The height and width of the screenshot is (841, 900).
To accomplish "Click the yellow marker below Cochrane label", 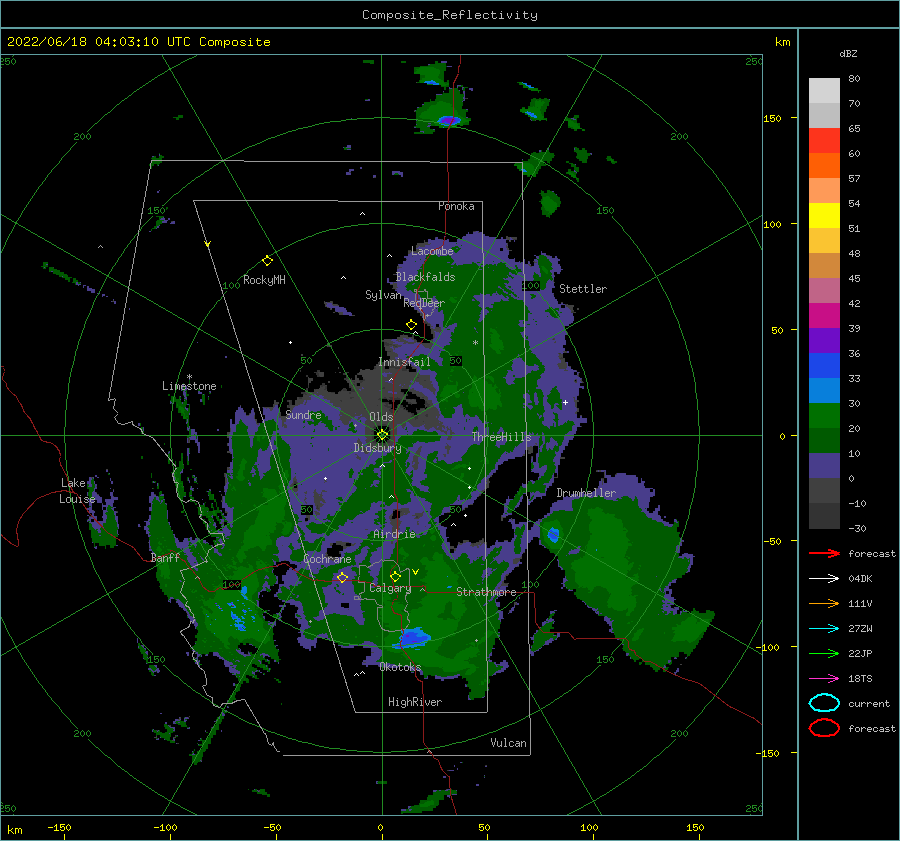I will pyautogui.click(x=343, y=577).
